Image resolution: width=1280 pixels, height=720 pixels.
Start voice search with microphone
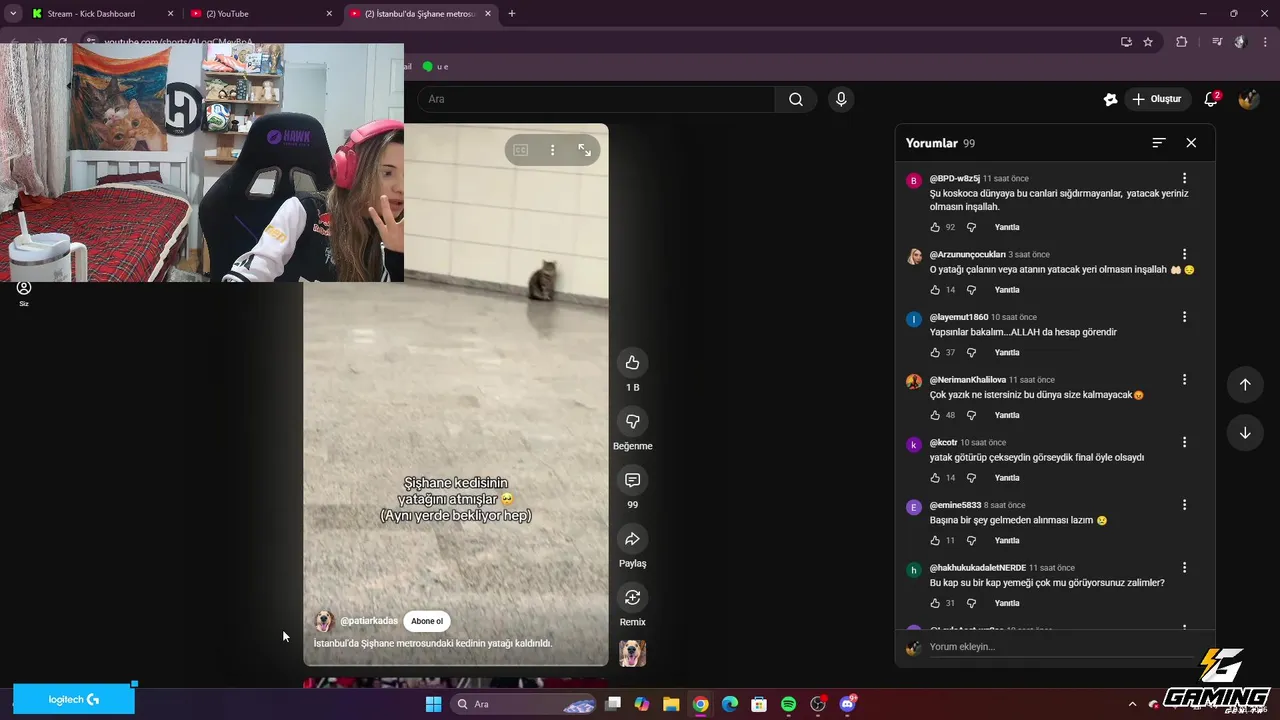coord(841,99)
